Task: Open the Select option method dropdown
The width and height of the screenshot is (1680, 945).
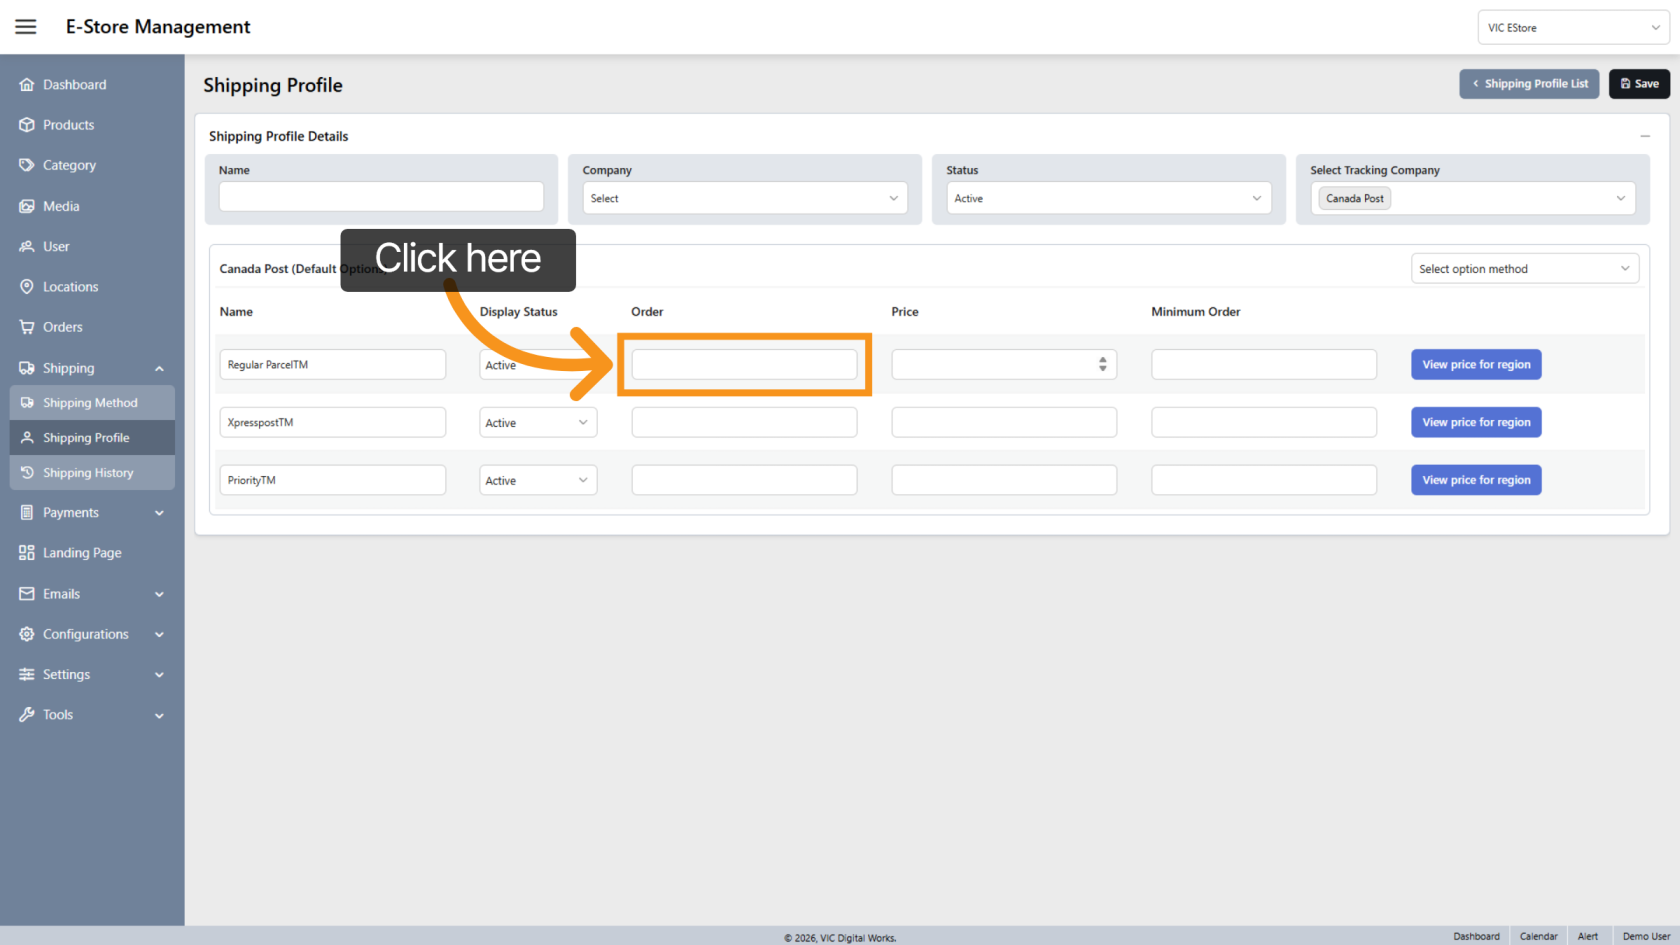Action: tap(1524, 269)
